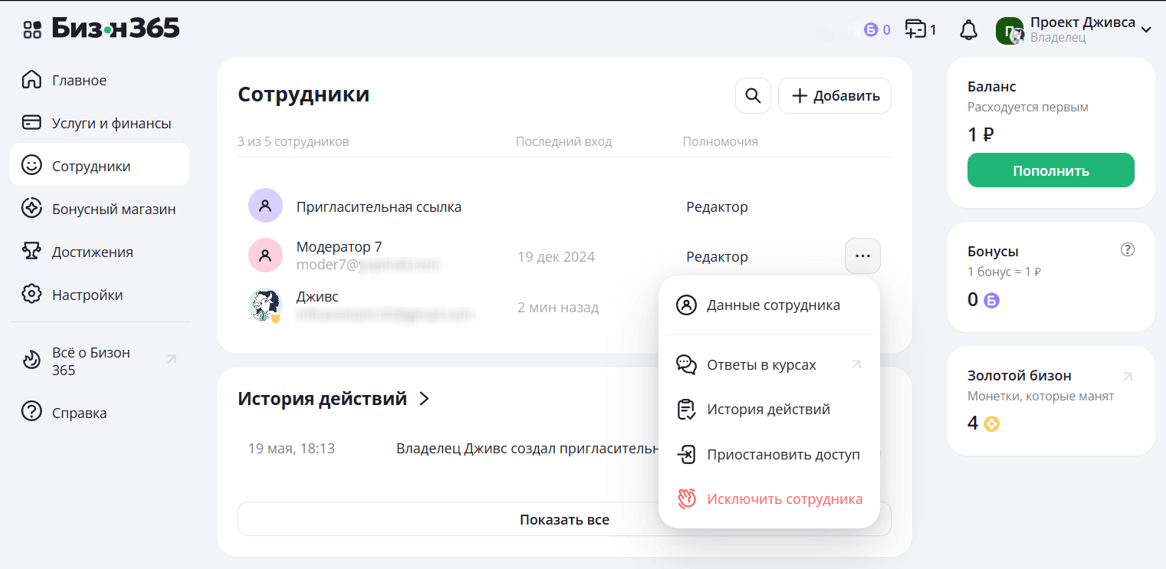Click the notification bell icon
The width and height of the screenshot is (1166, 569).
pyautogui.click(x=968, y=30)
